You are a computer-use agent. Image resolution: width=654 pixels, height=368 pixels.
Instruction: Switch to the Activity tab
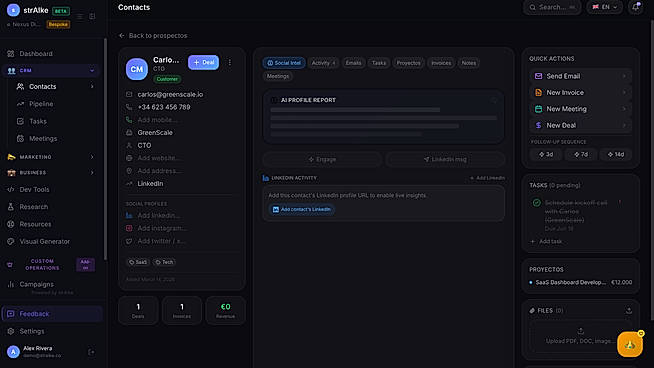(323, 63)
